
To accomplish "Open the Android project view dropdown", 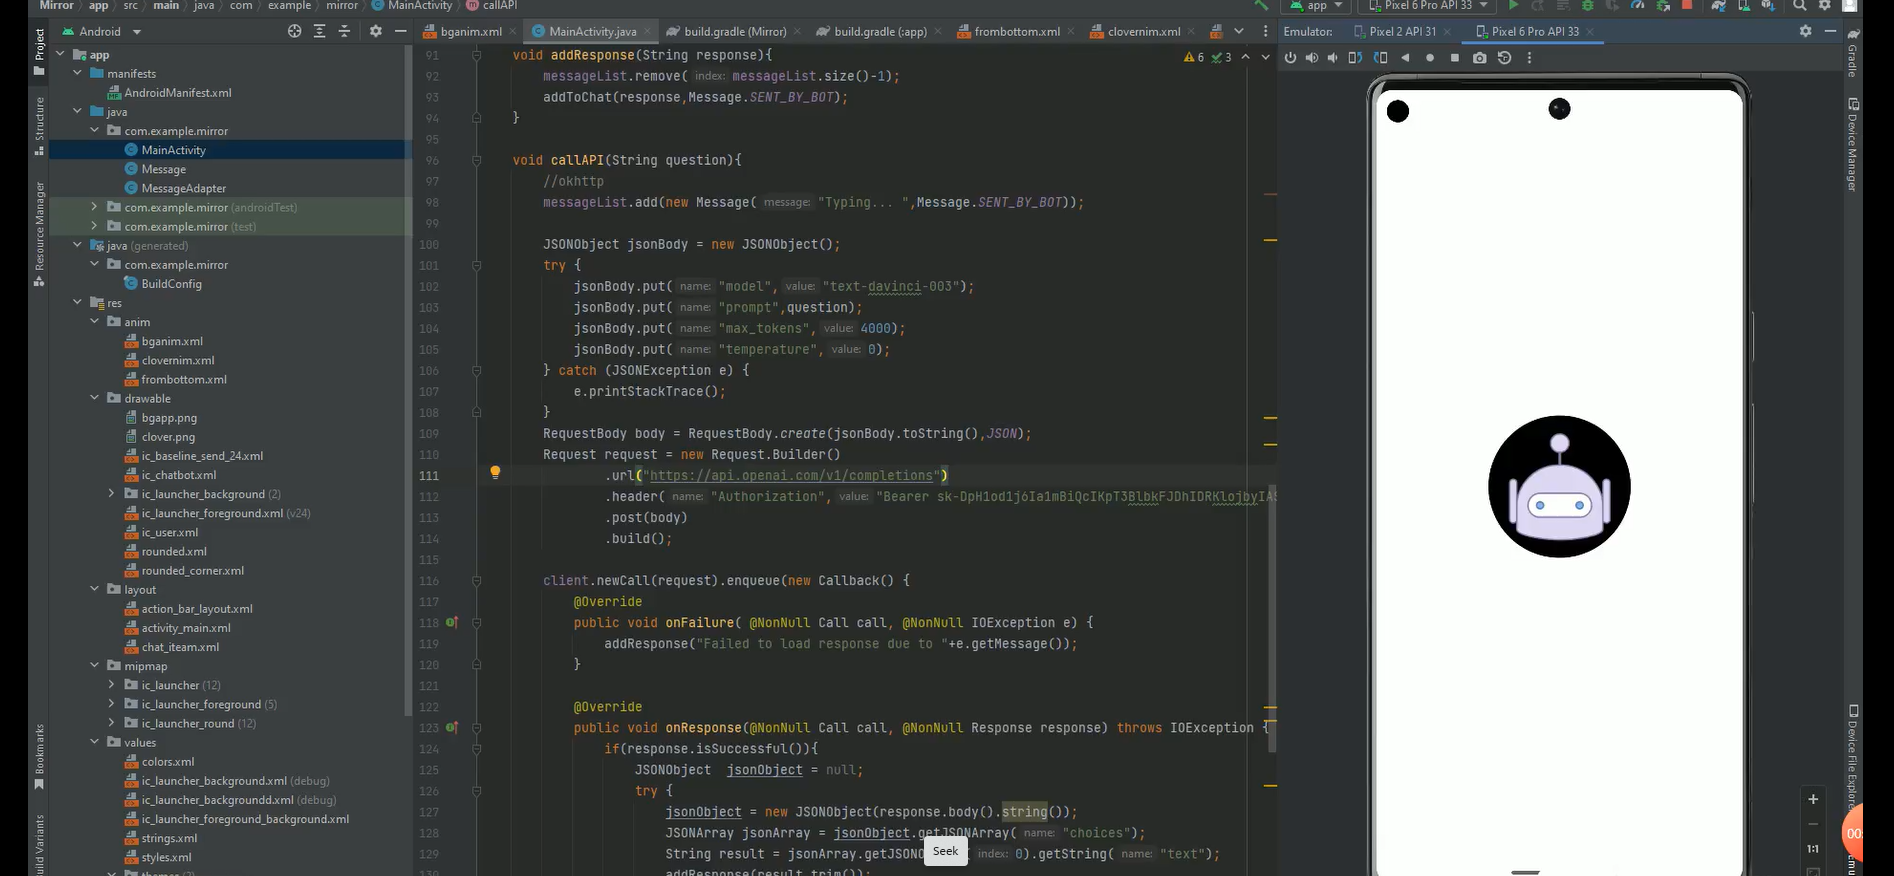I will tap(137, 32).
